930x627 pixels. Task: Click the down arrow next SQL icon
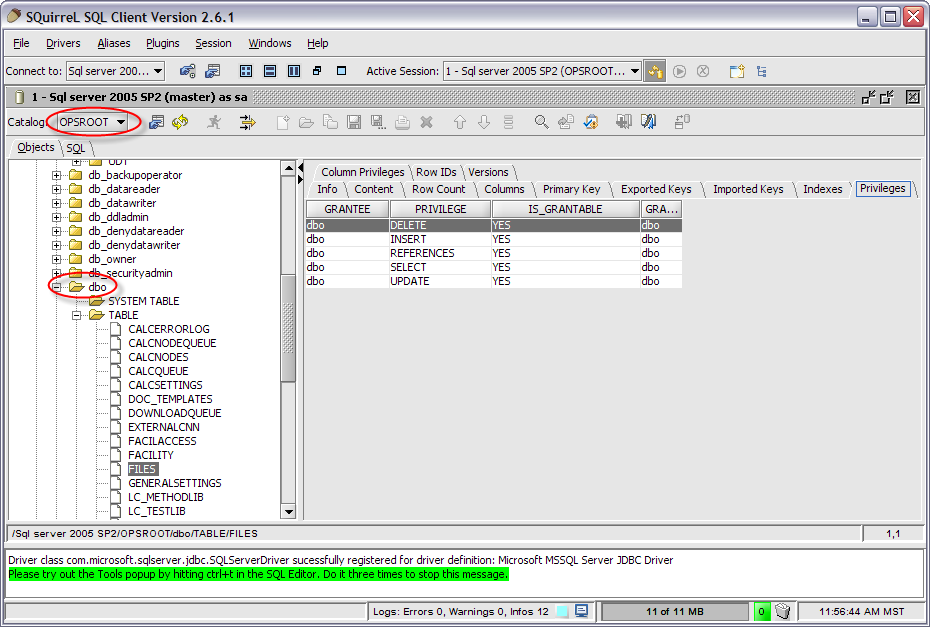pos(484,122)
